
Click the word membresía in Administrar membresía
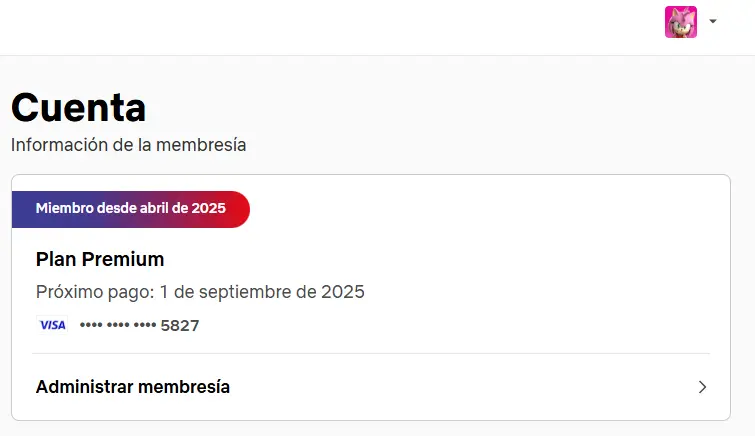pos(184,387)
